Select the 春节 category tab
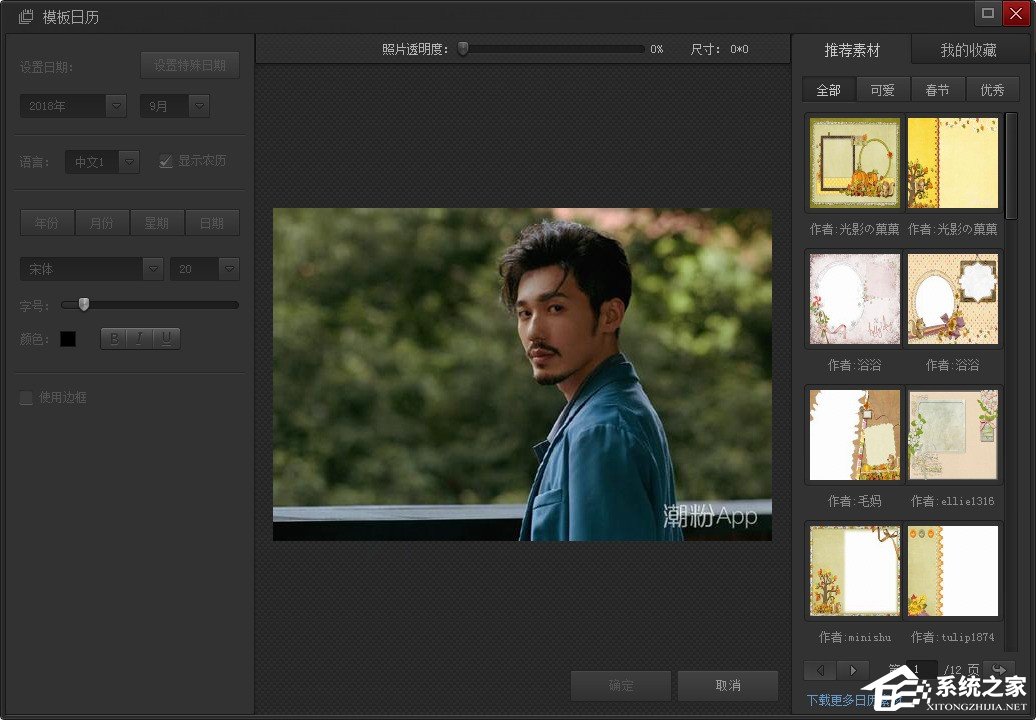1036x720 pixels. (937, 90)
